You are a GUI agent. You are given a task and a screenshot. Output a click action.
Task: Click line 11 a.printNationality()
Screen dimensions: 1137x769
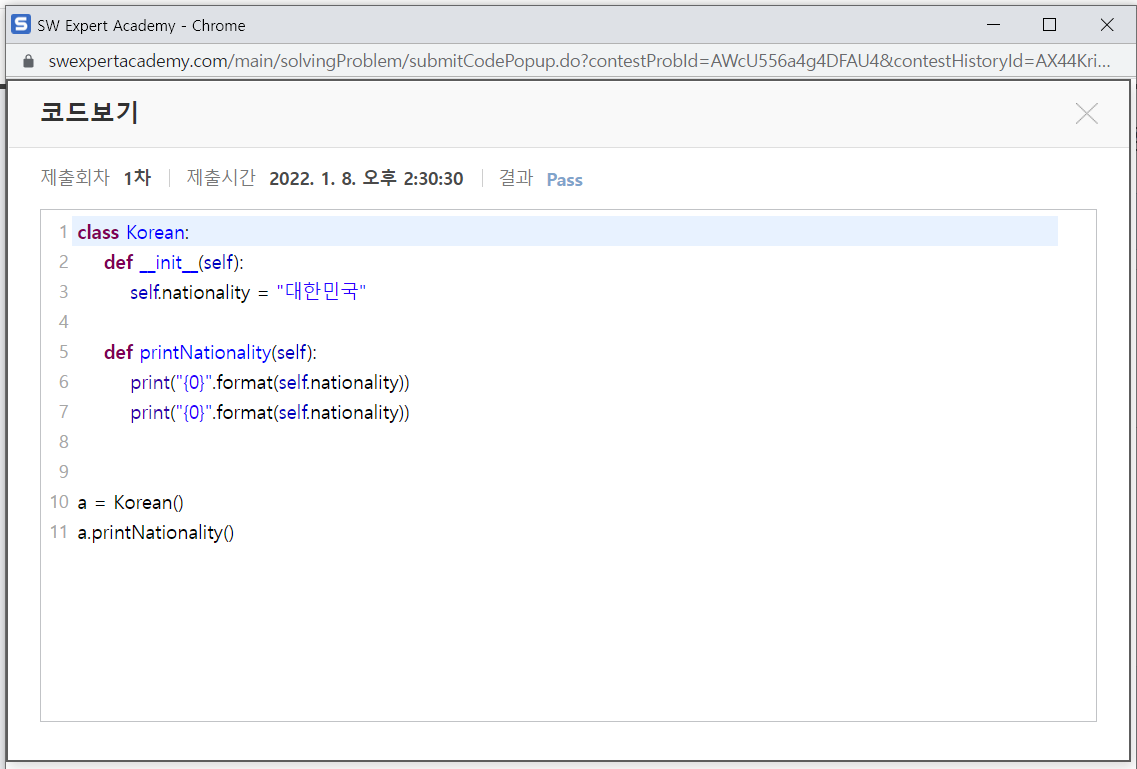(x=156, y=533)
